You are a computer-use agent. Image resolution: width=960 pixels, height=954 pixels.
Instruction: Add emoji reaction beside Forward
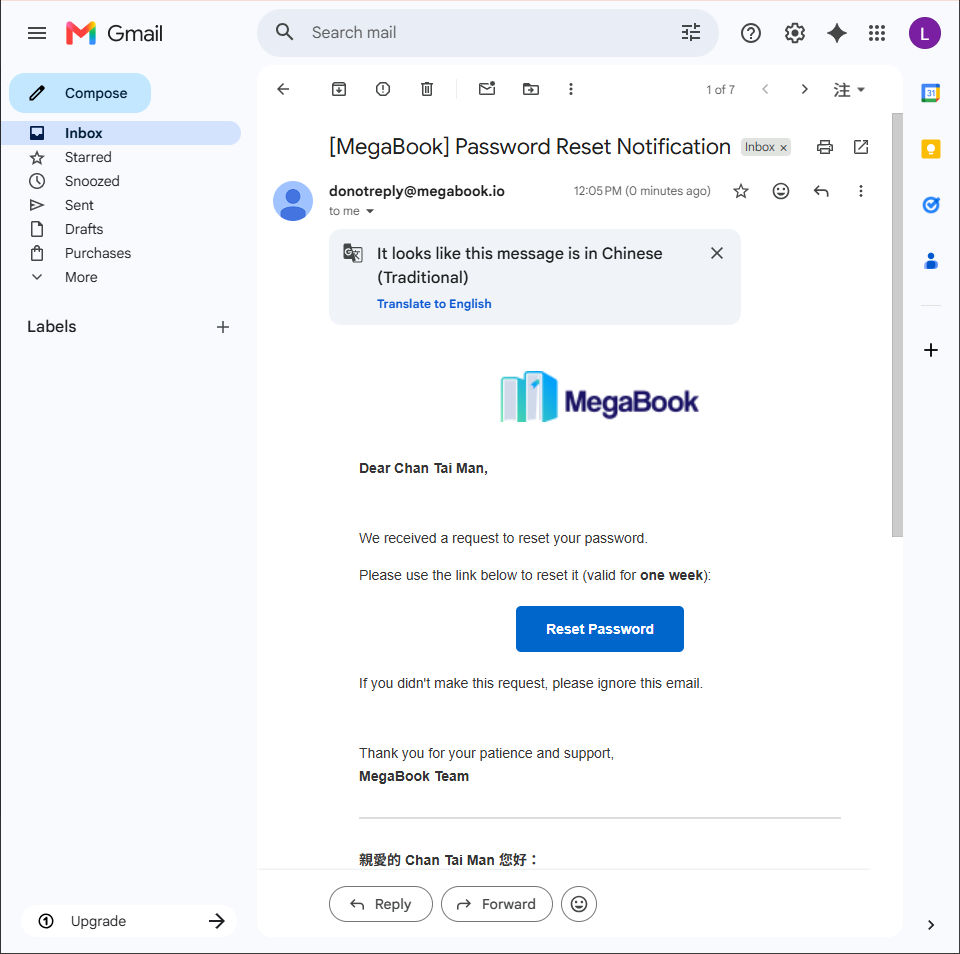pyautogui.click(x=579, y=904)
